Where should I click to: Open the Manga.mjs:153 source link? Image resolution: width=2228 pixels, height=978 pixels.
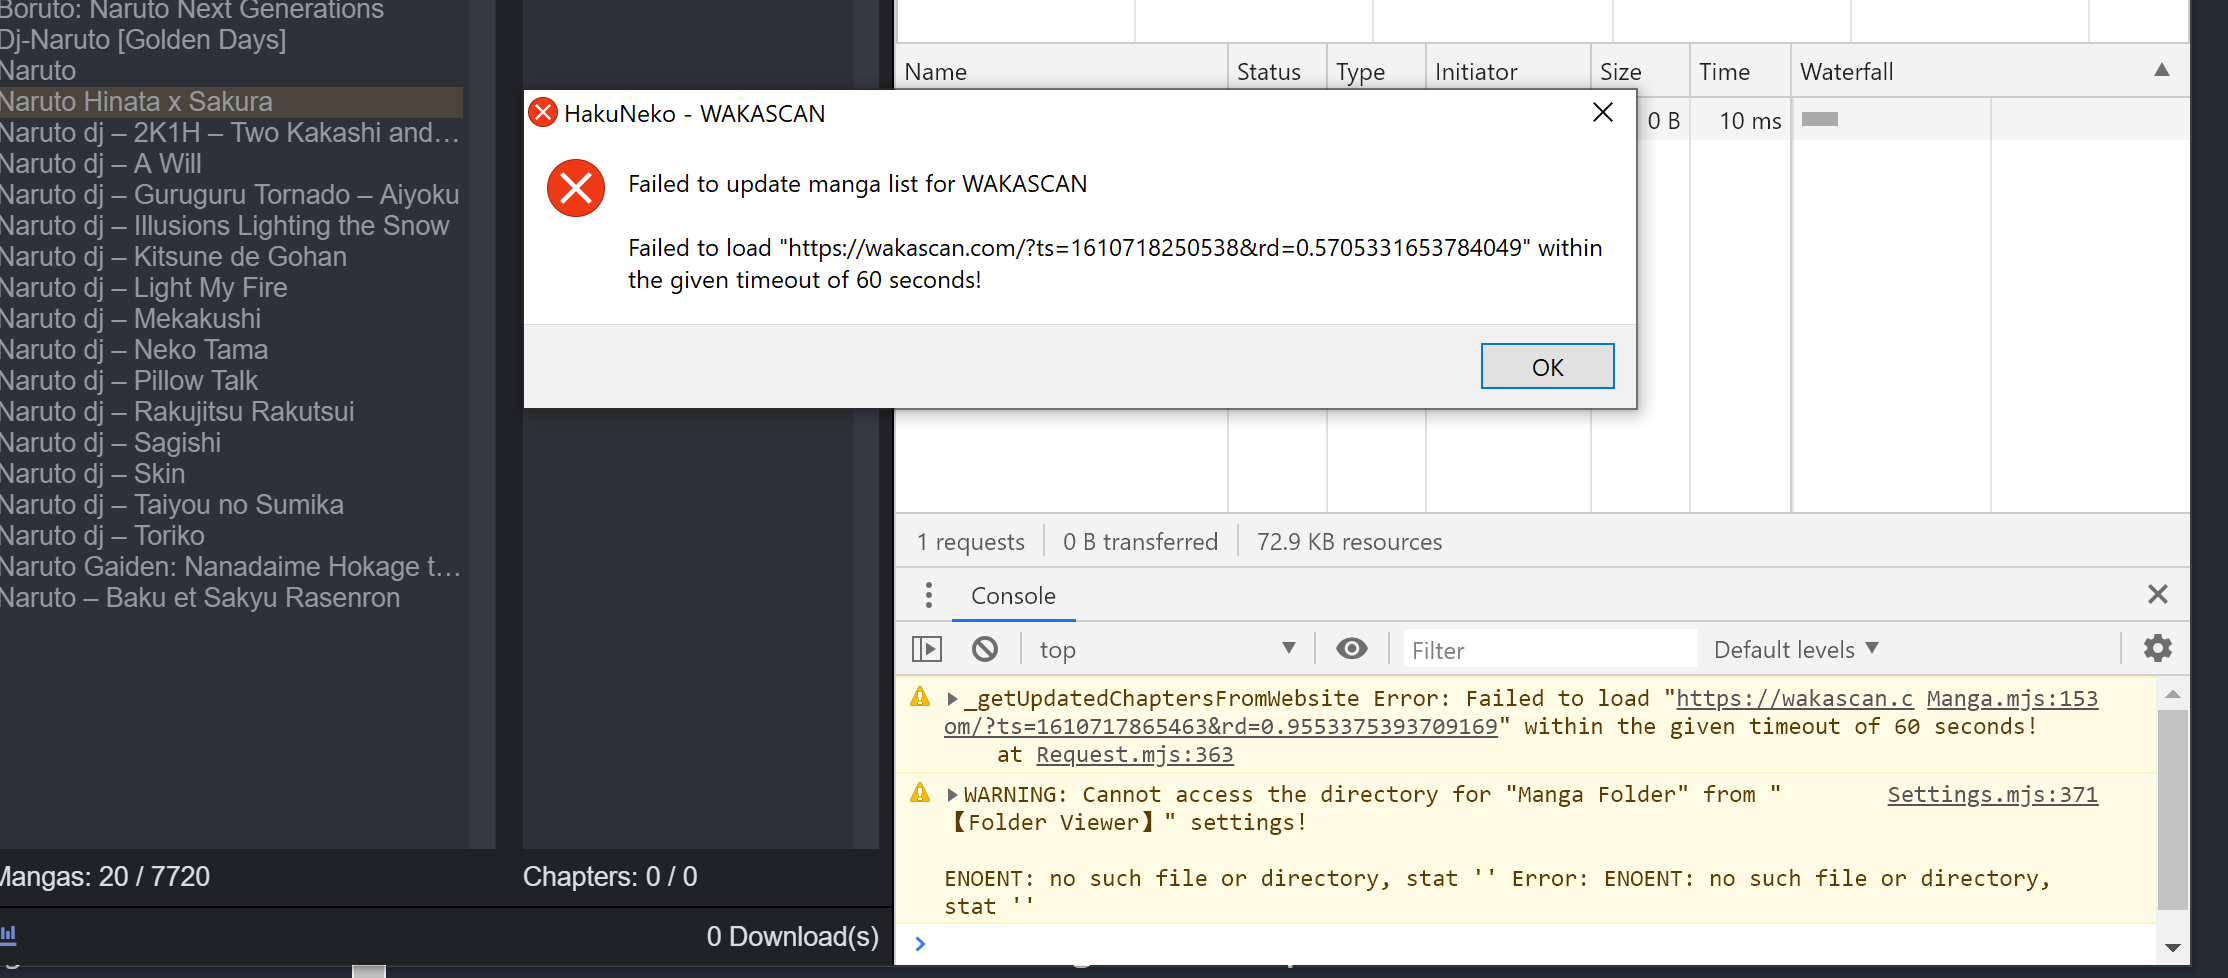(x=2012, y=698)
